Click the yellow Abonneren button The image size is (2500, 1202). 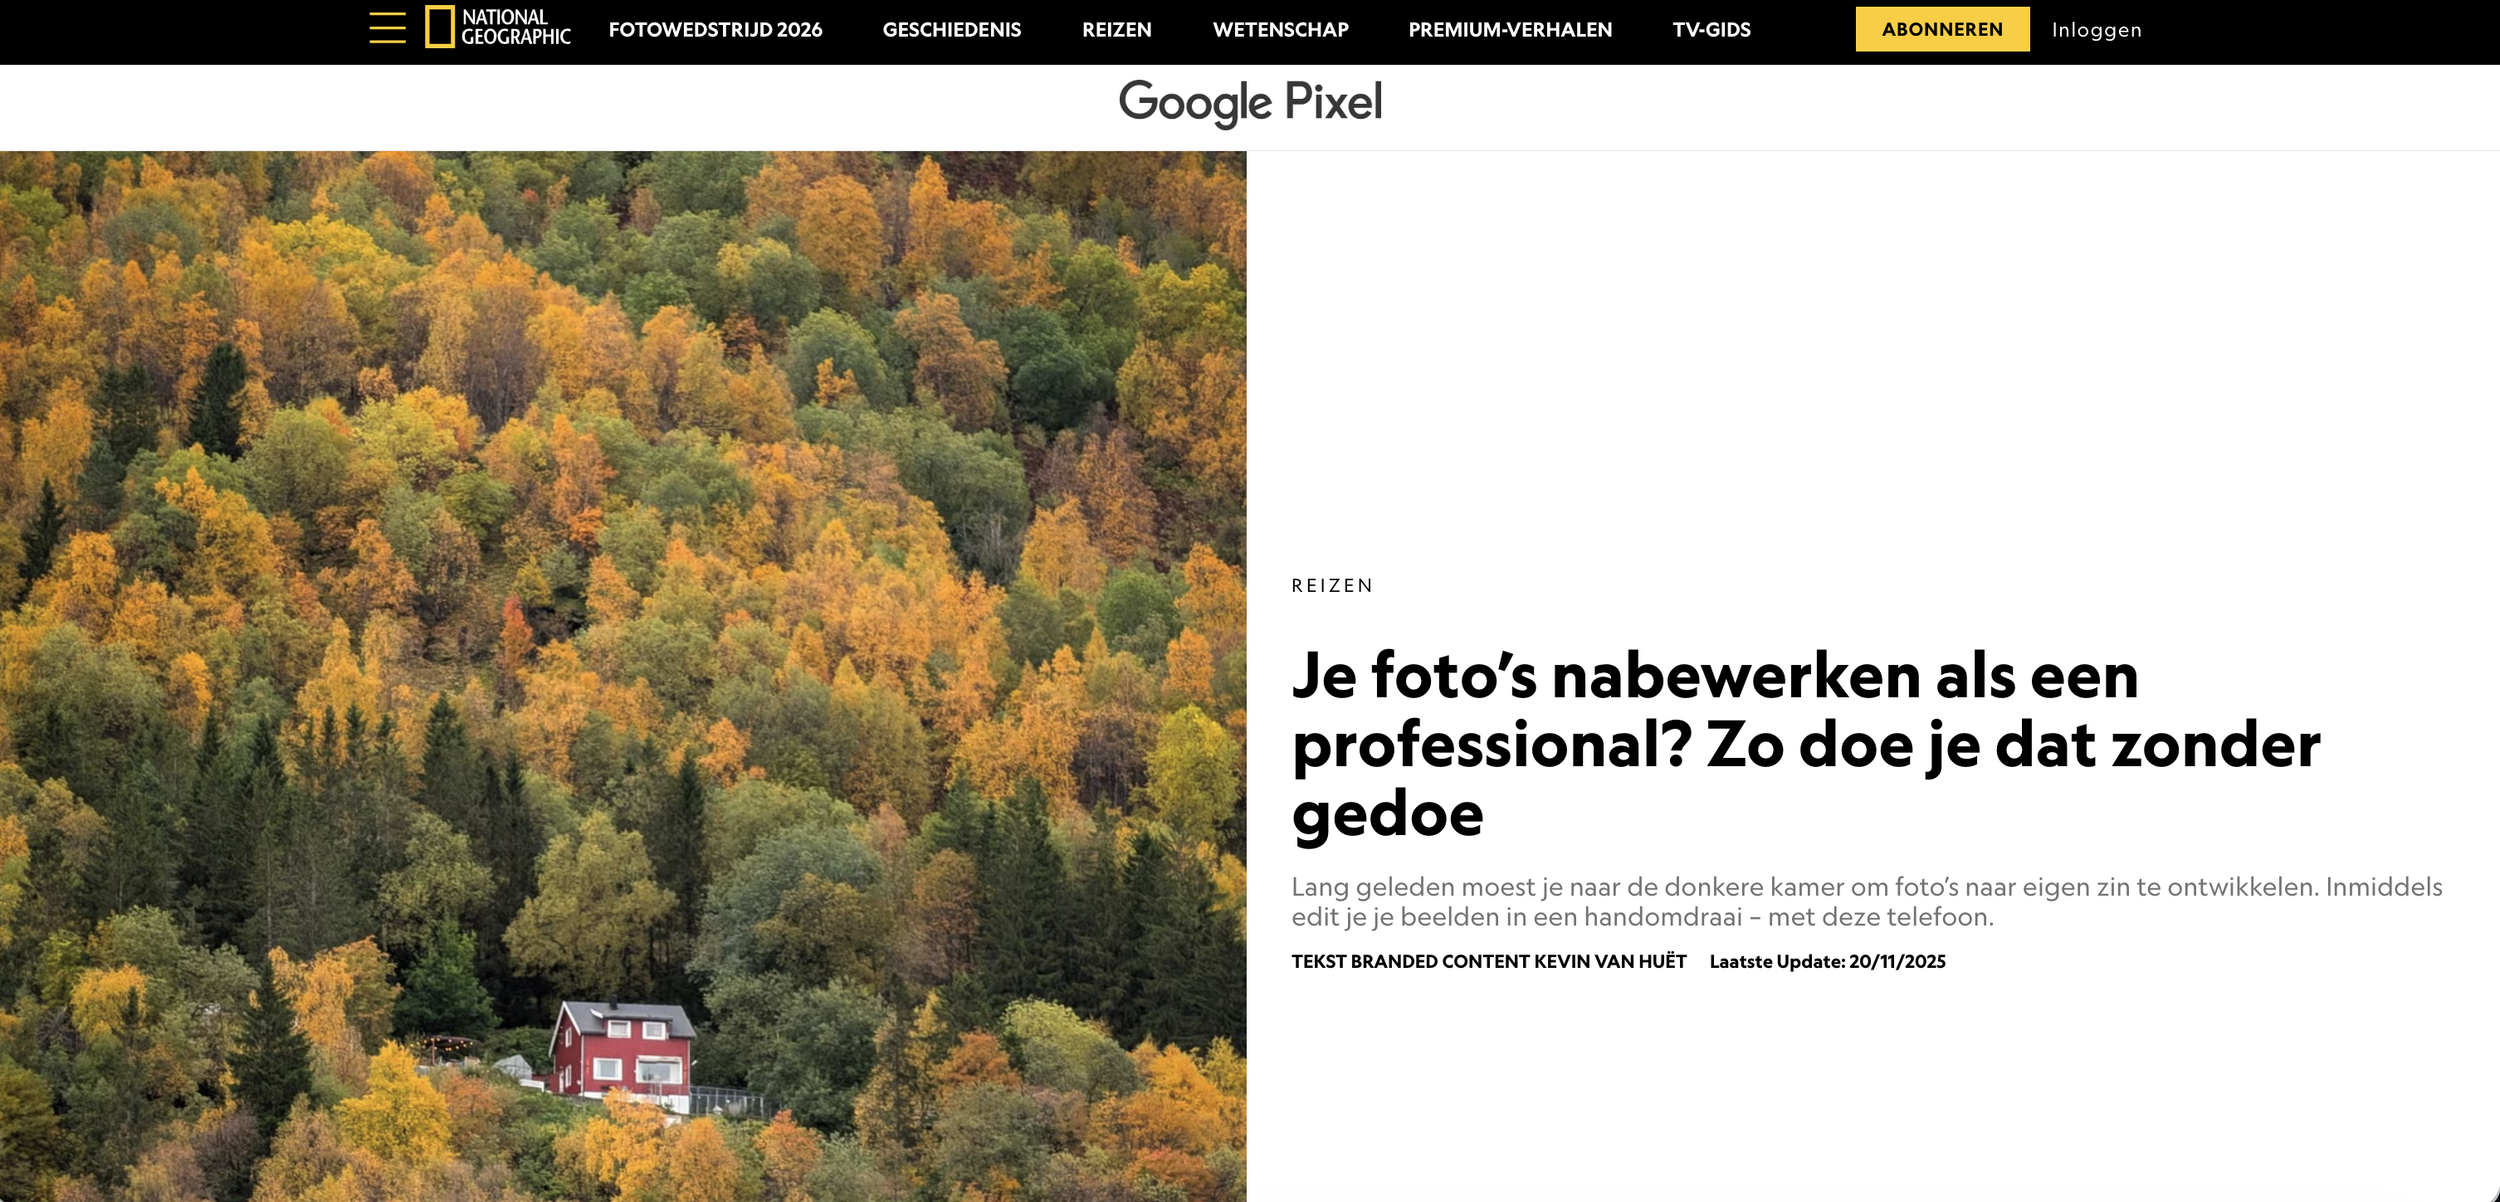point(1942,29)
